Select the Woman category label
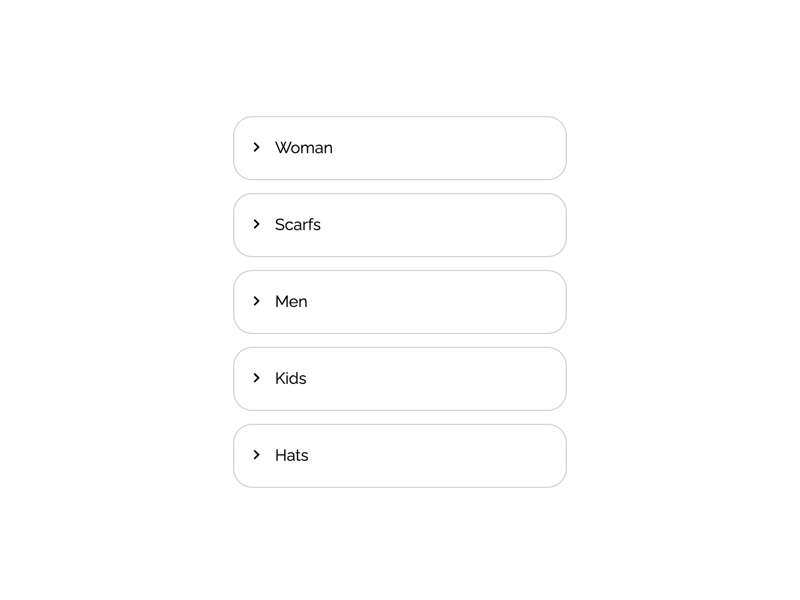 click(304, 148)
